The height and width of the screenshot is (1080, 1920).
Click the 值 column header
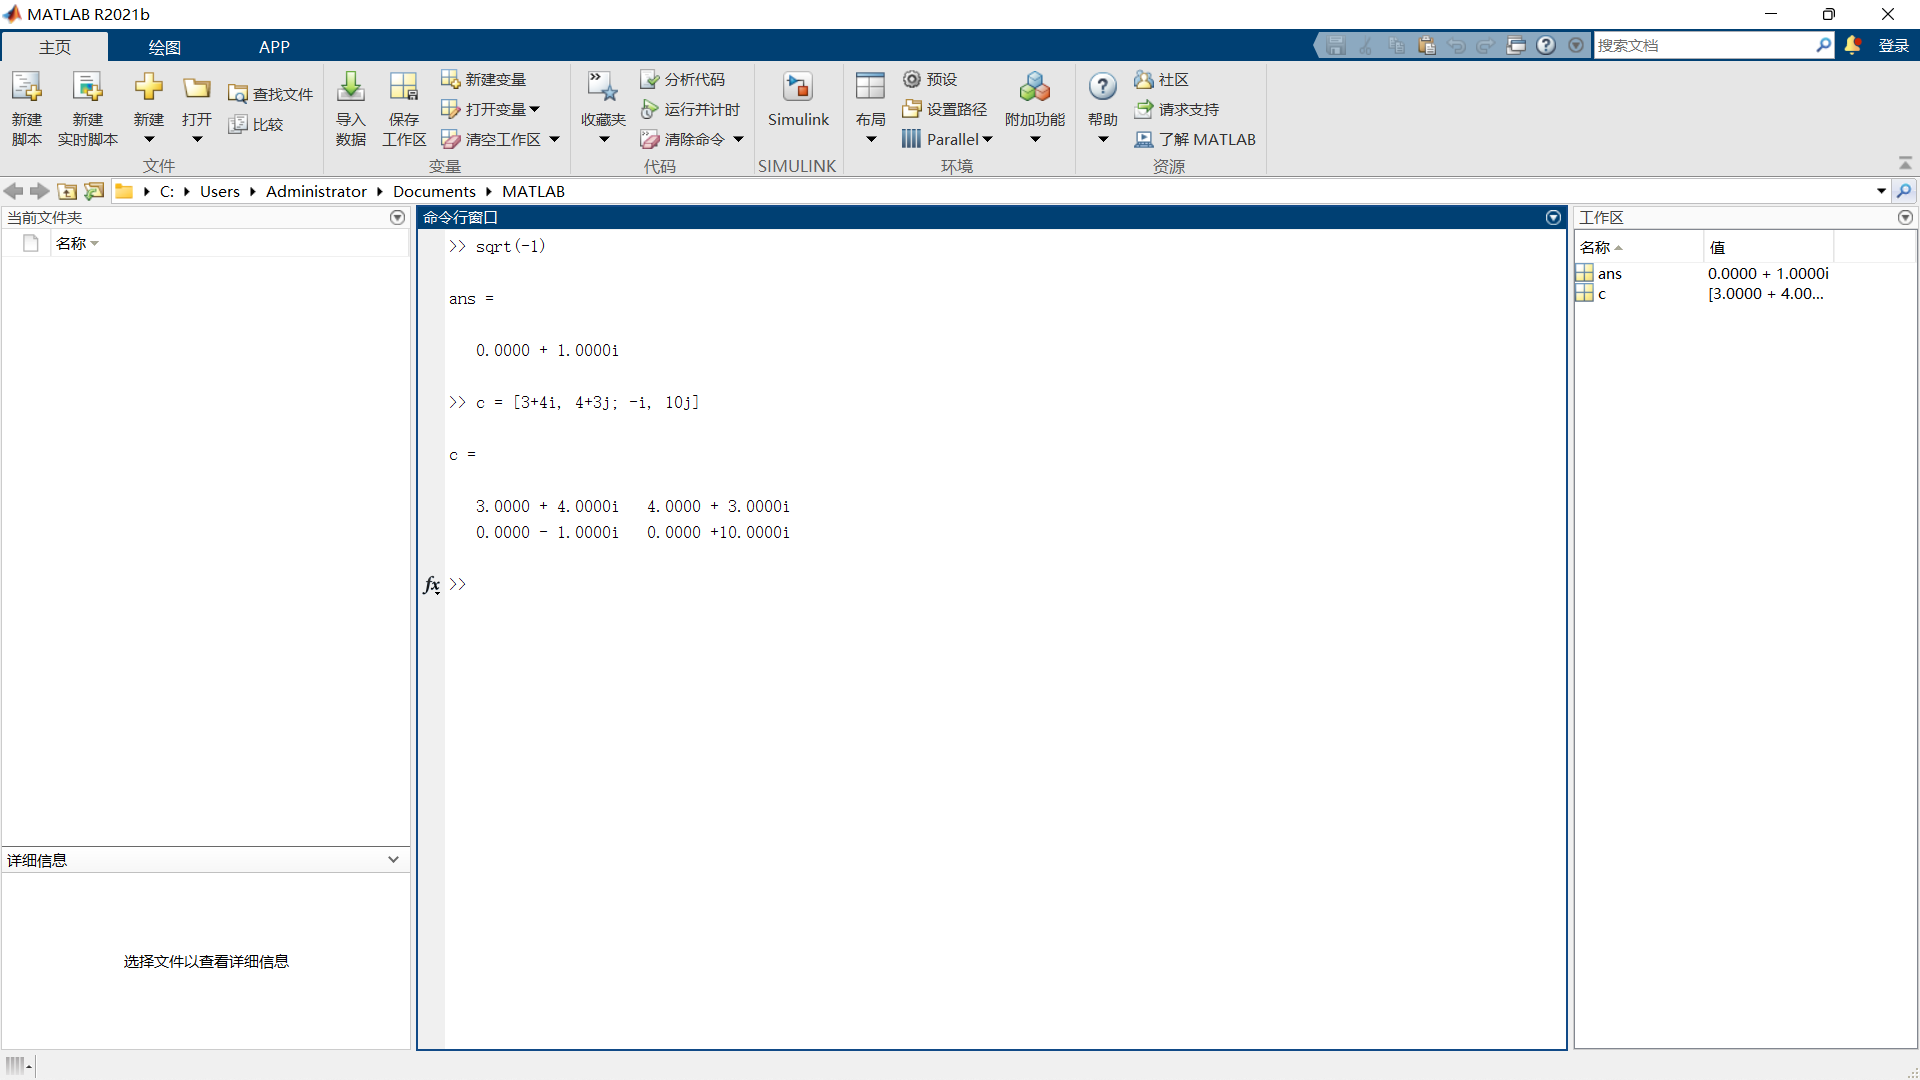[1768, 247]
